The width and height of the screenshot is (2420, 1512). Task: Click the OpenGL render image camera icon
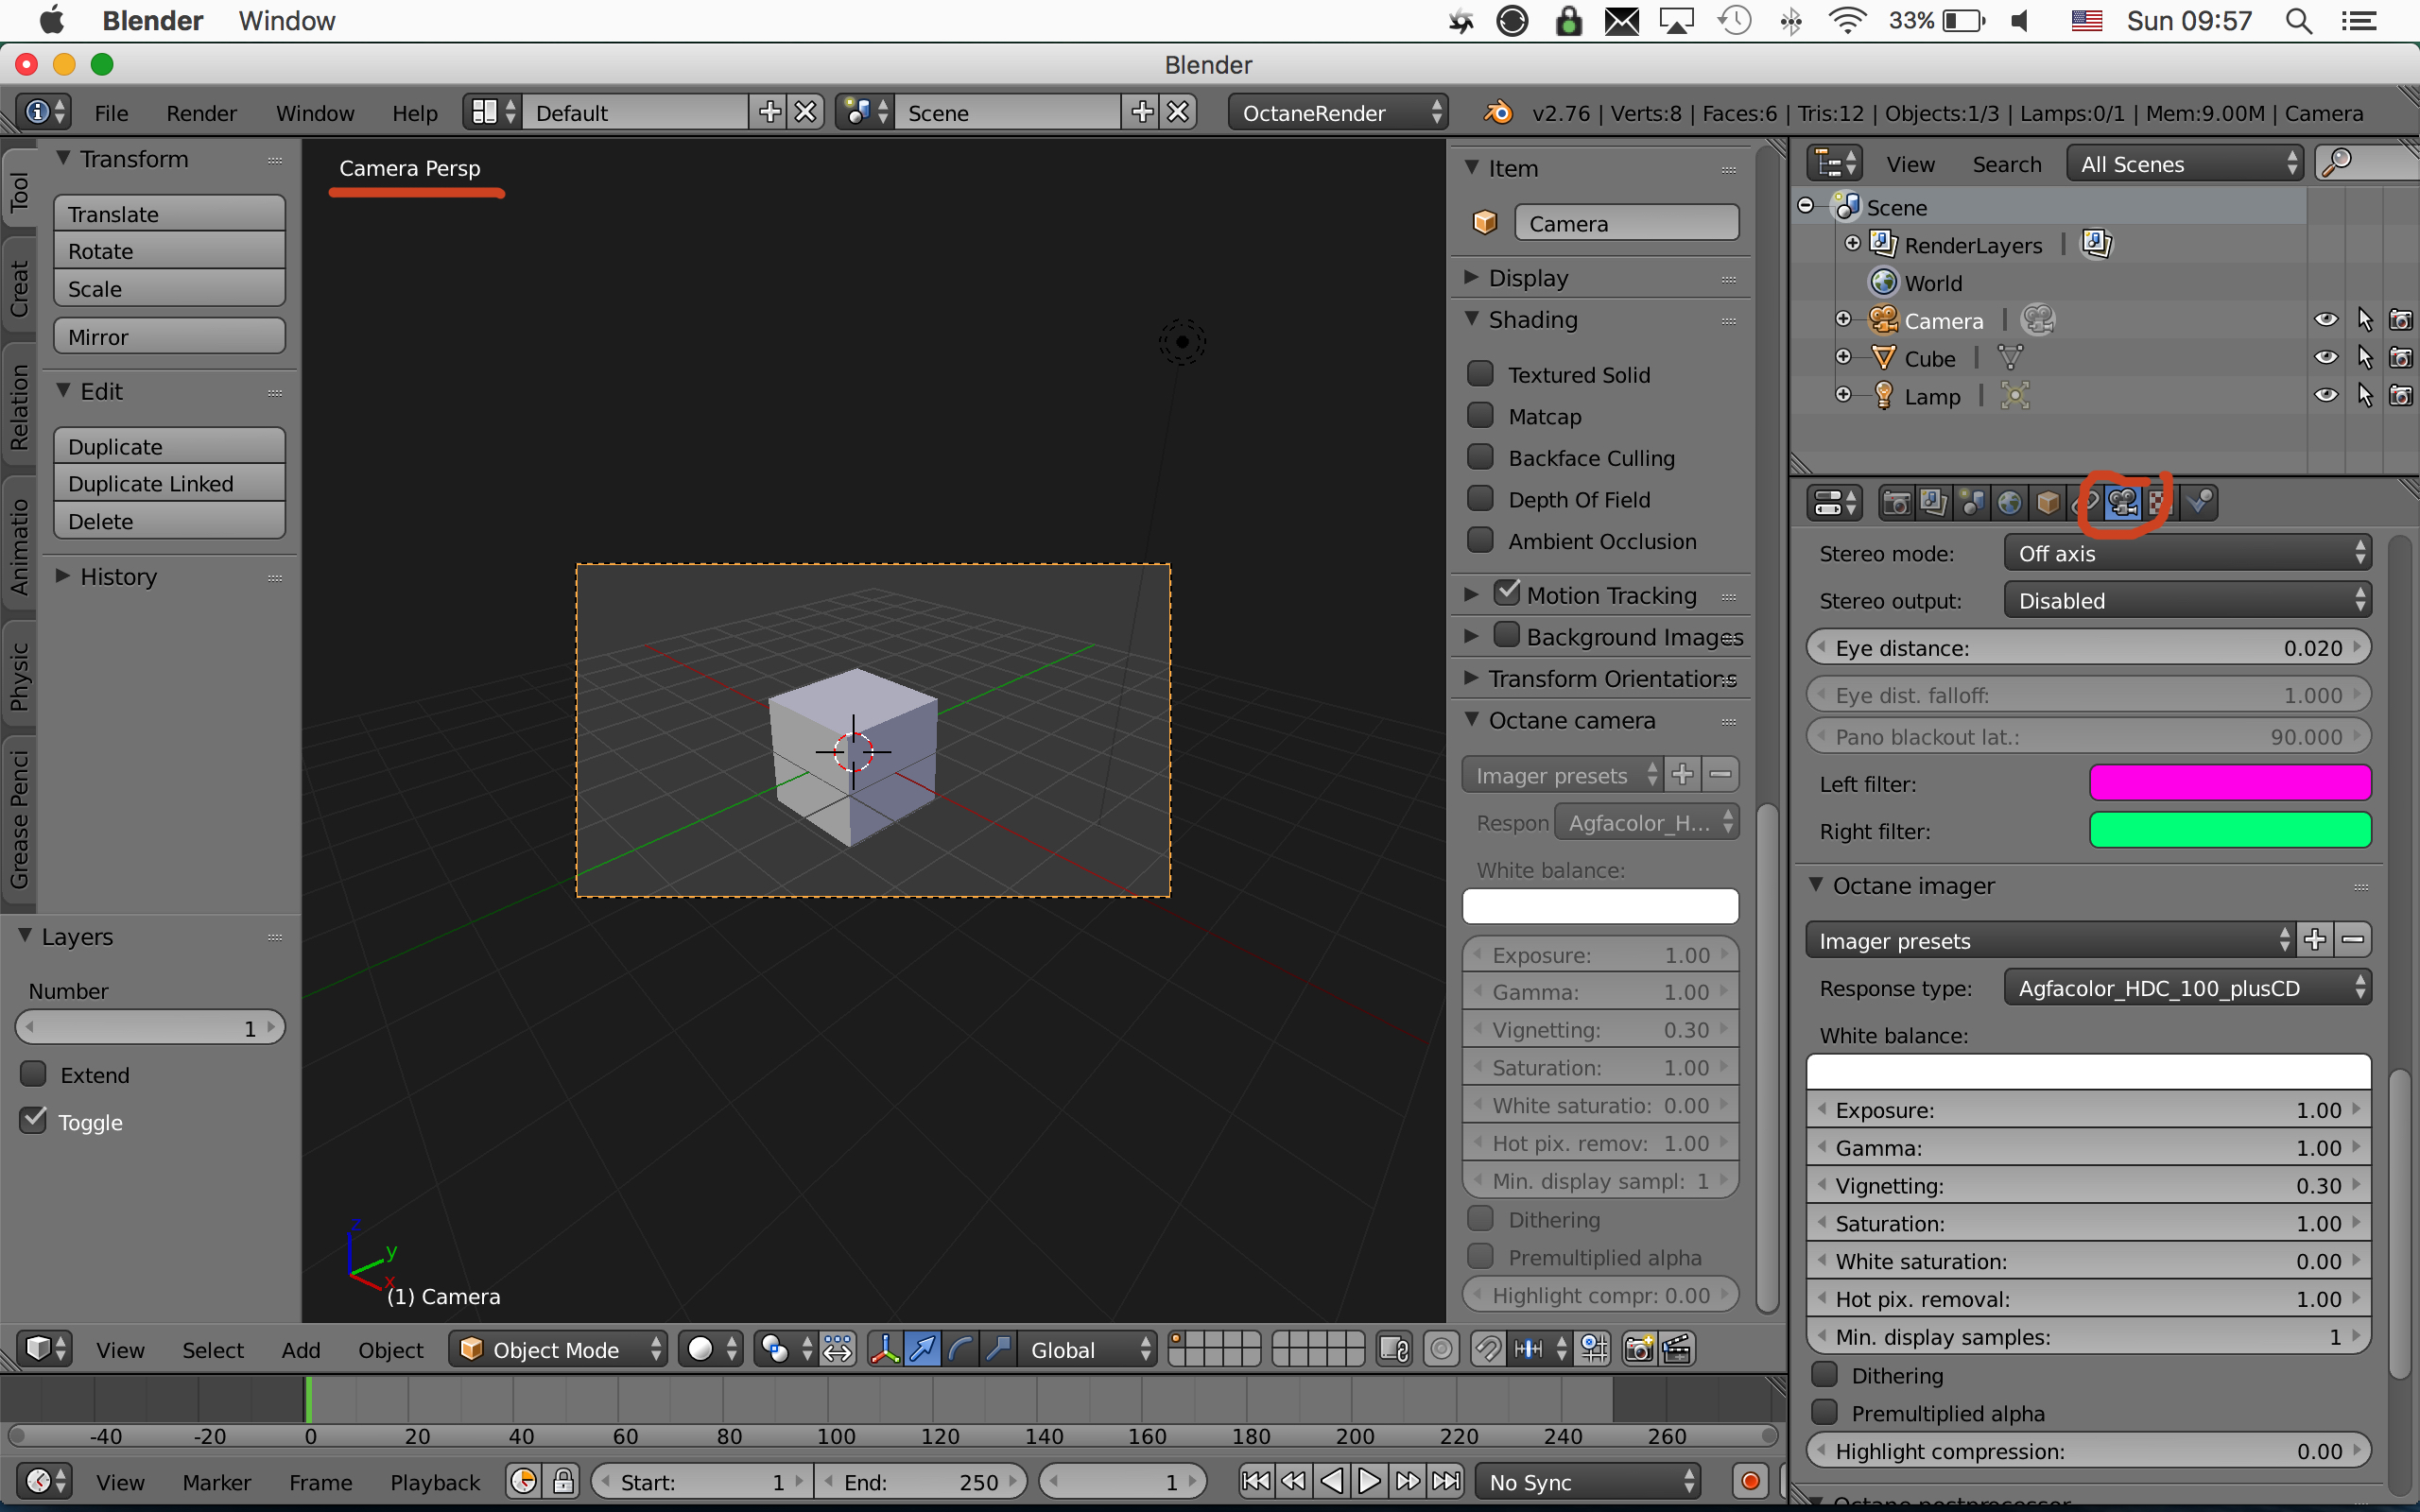coord(1639,1350)
